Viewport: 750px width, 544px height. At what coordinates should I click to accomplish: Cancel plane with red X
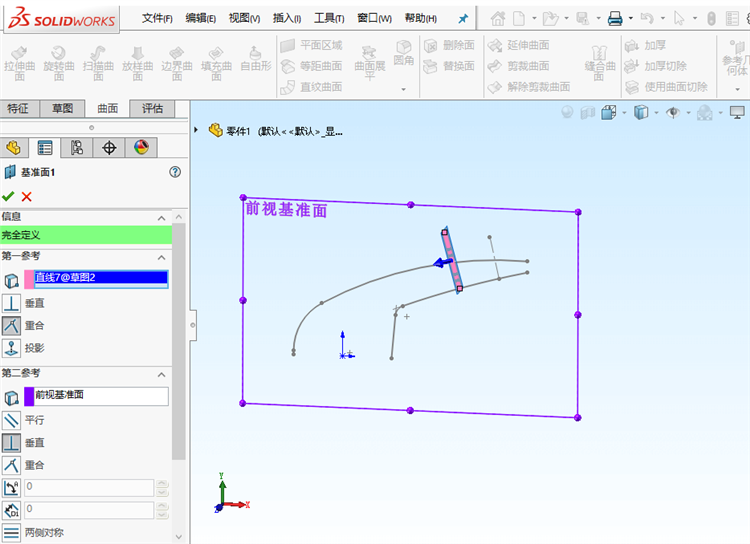click(27, 197)
